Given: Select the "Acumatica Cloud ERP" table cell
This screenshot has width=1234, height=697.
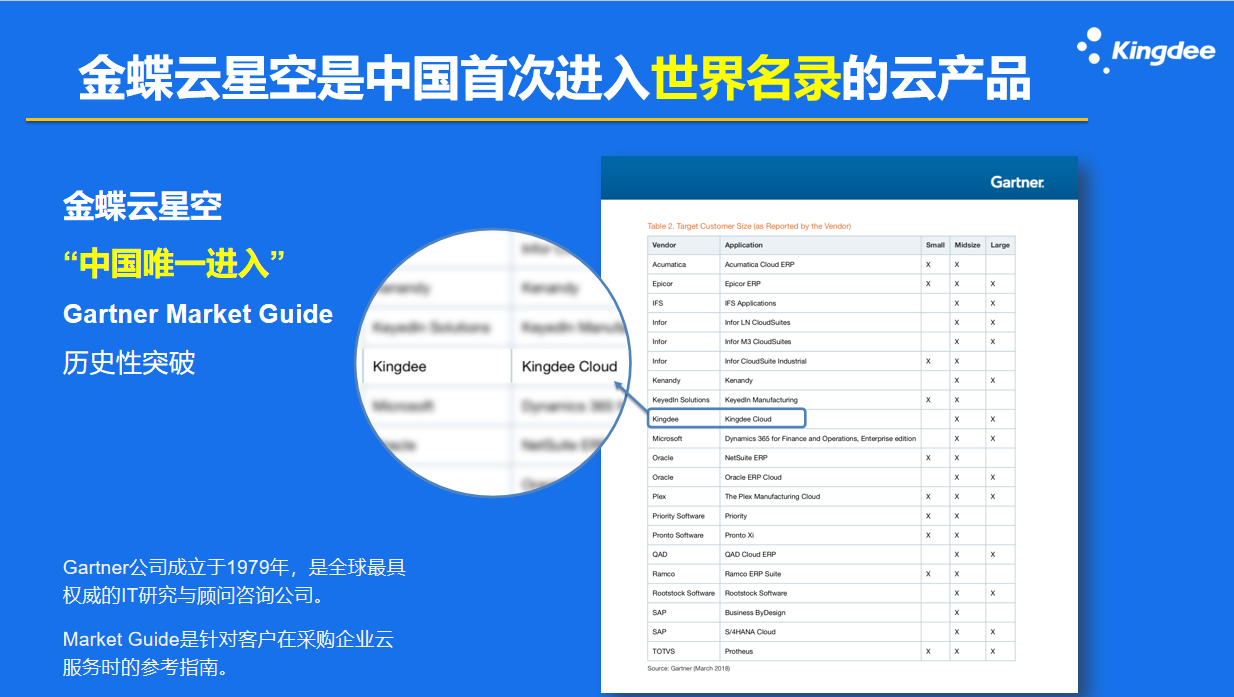Looking at the screenshot, I should [760, 265].
